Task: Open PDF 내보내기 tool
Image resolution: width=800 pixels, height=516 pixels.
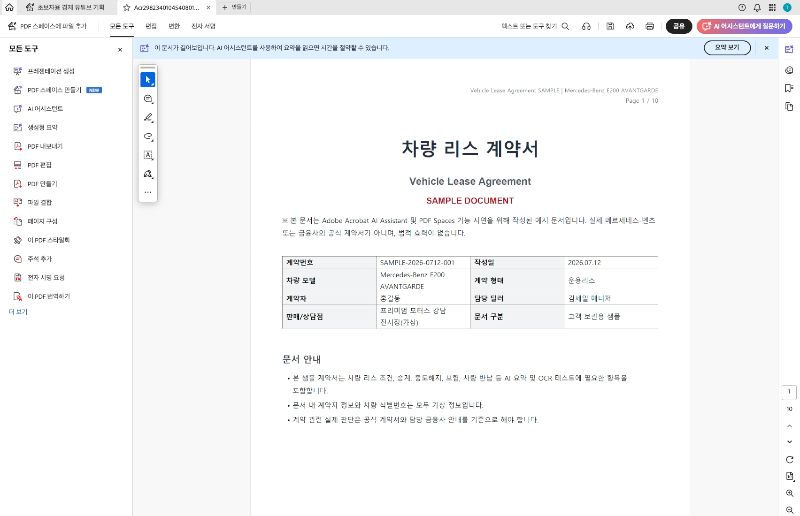Action: pyautogui.click(x=38, y=146)
